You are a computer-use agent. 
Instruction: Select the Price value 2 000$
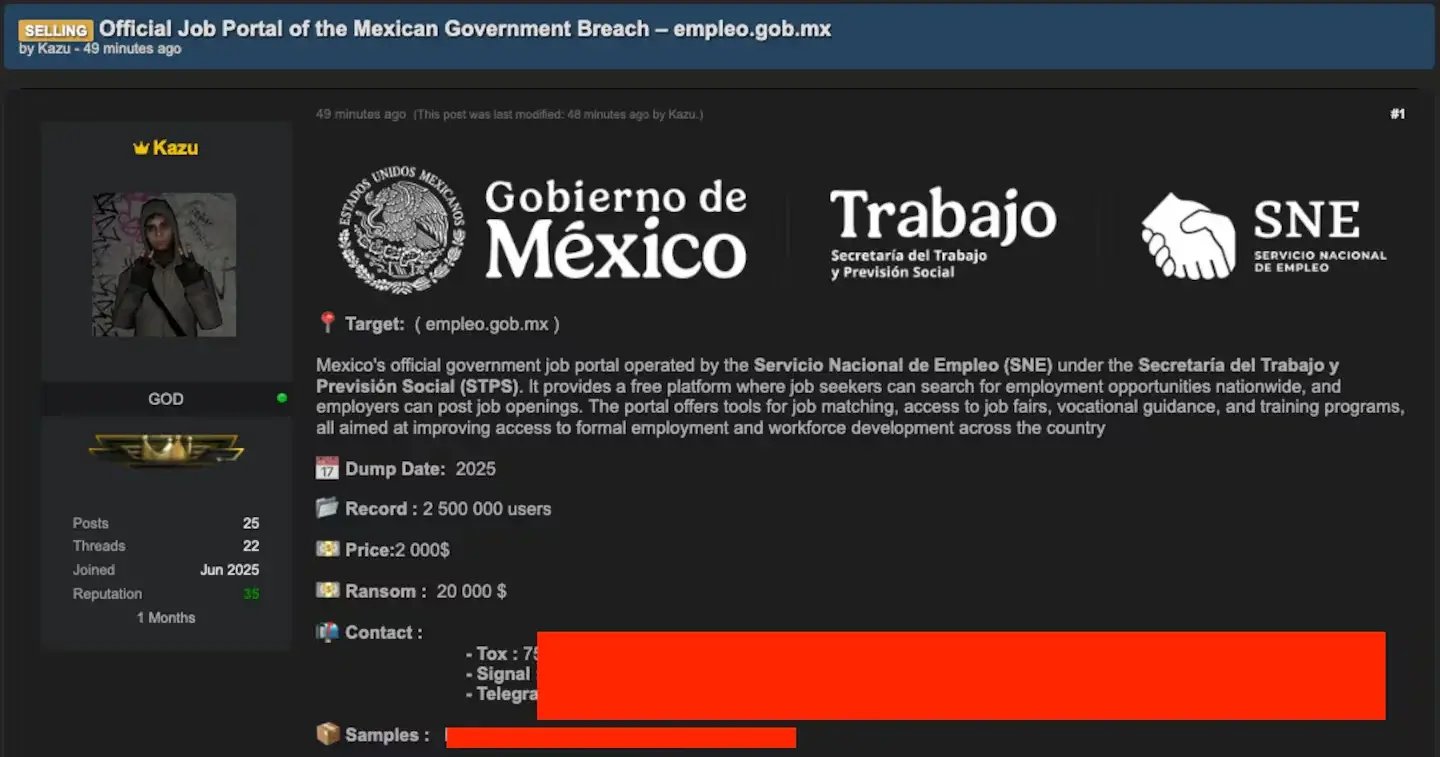pyautogui.click(x=423, y=550)
